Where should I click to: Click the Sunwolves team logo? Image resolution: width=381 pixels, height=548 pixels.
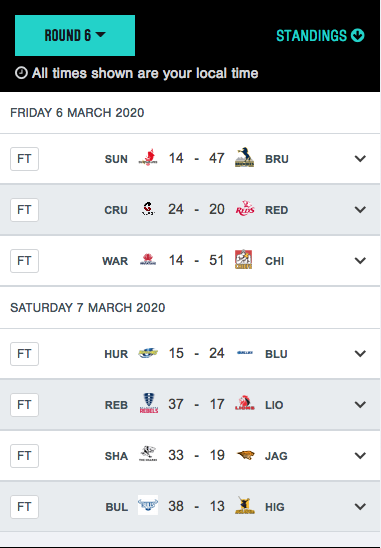(148, 158)
